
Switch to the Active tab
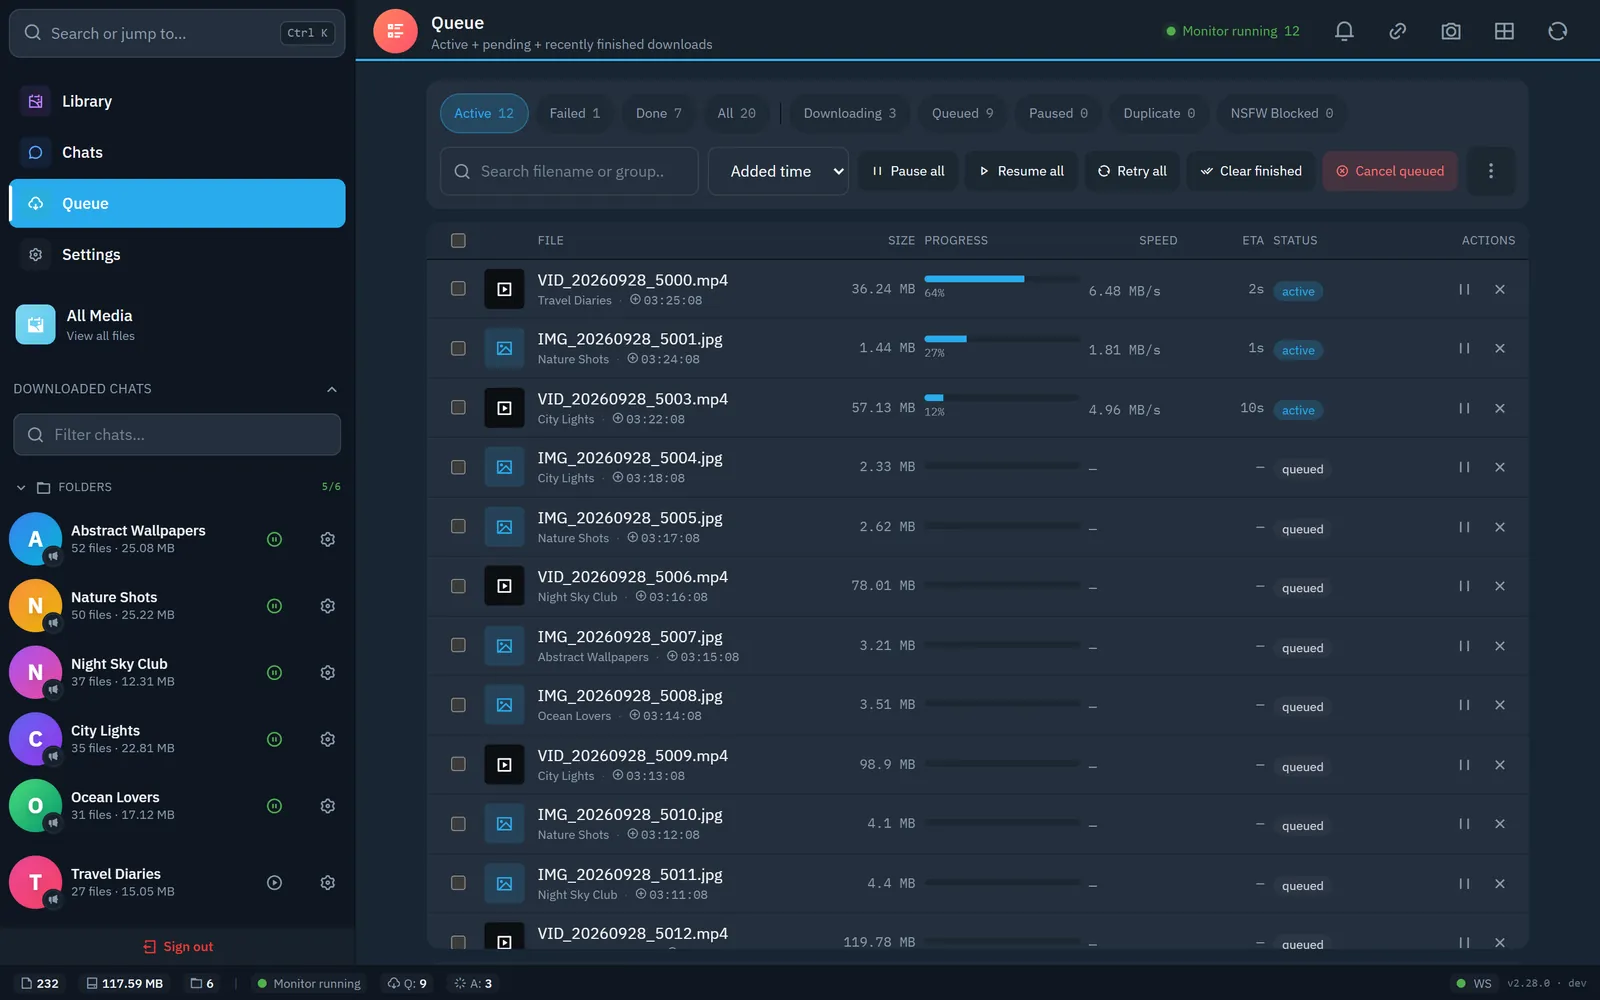pyautogui.click(x=484, y=113)
